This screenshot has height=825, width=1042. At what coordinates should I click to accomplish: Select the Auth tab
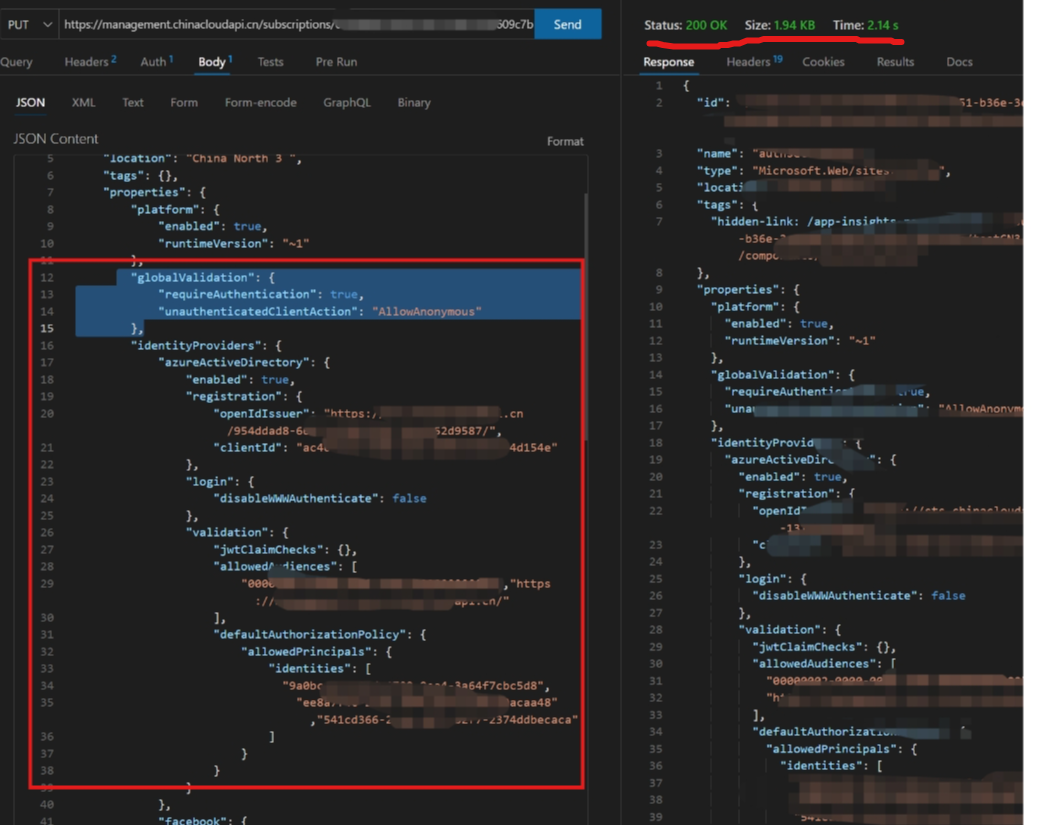(155, 62)
